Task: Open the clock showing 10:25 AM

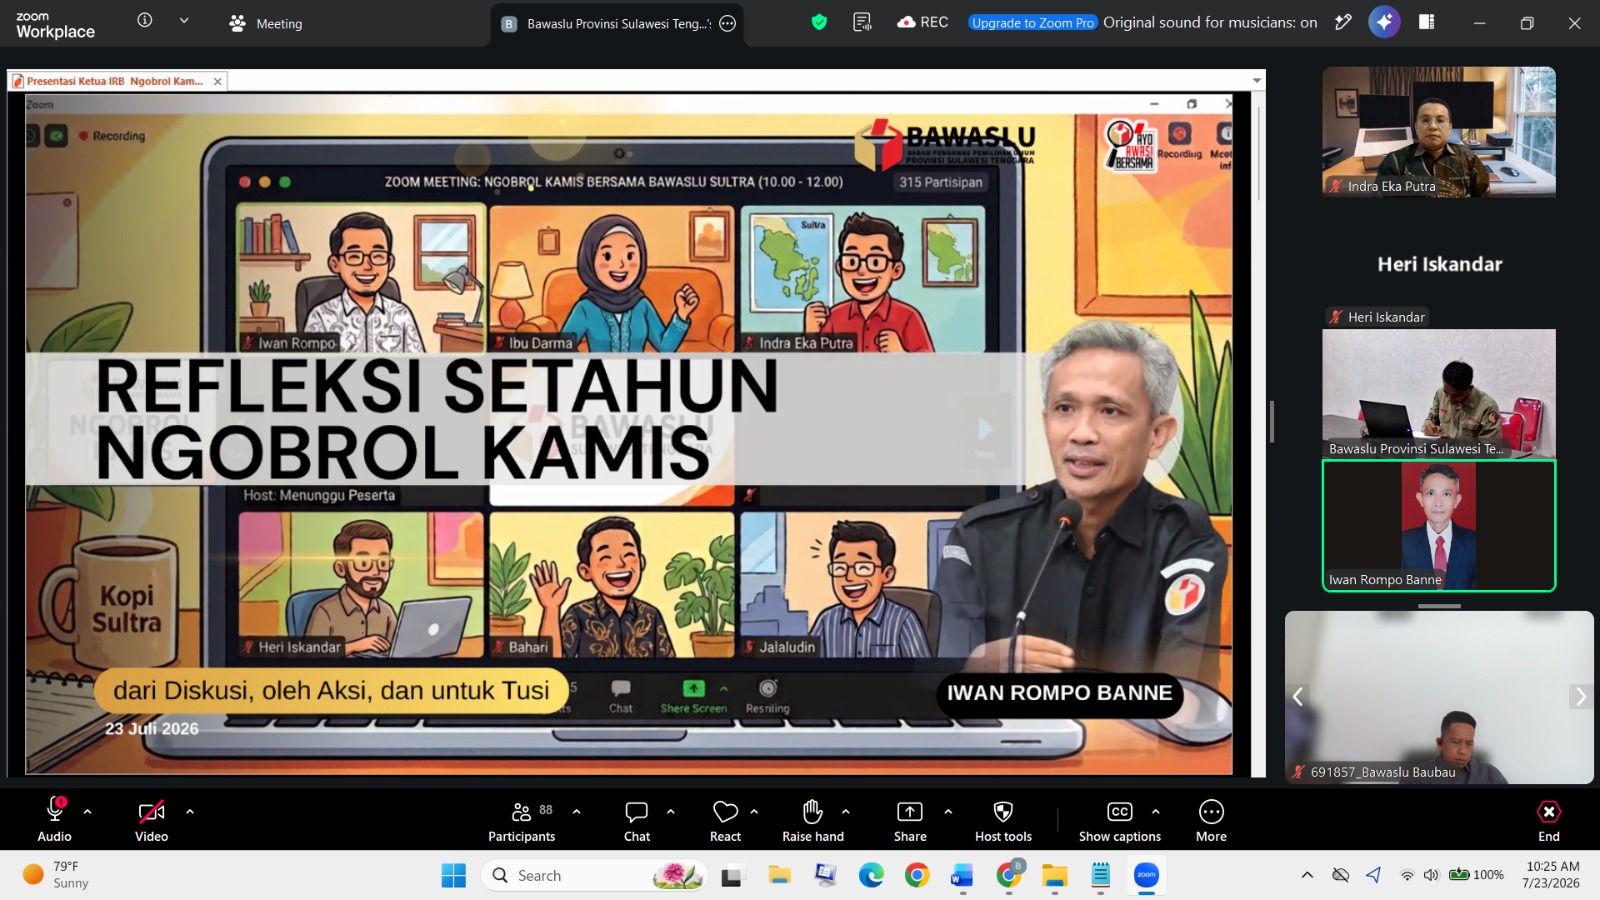Action: (1552, 875)
